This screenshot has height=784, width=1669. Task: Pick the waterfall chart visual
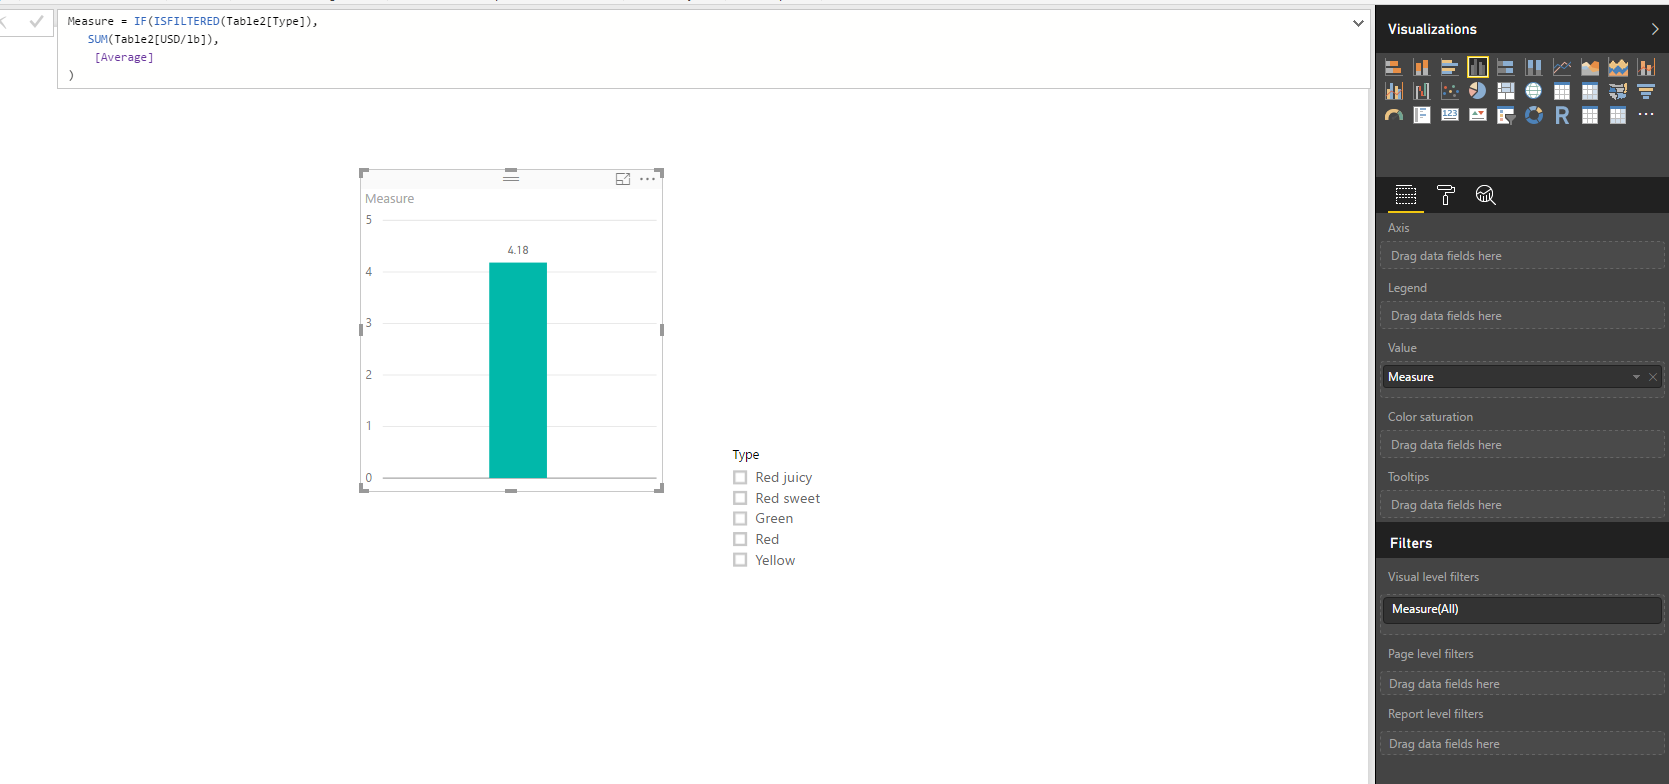1422,91
